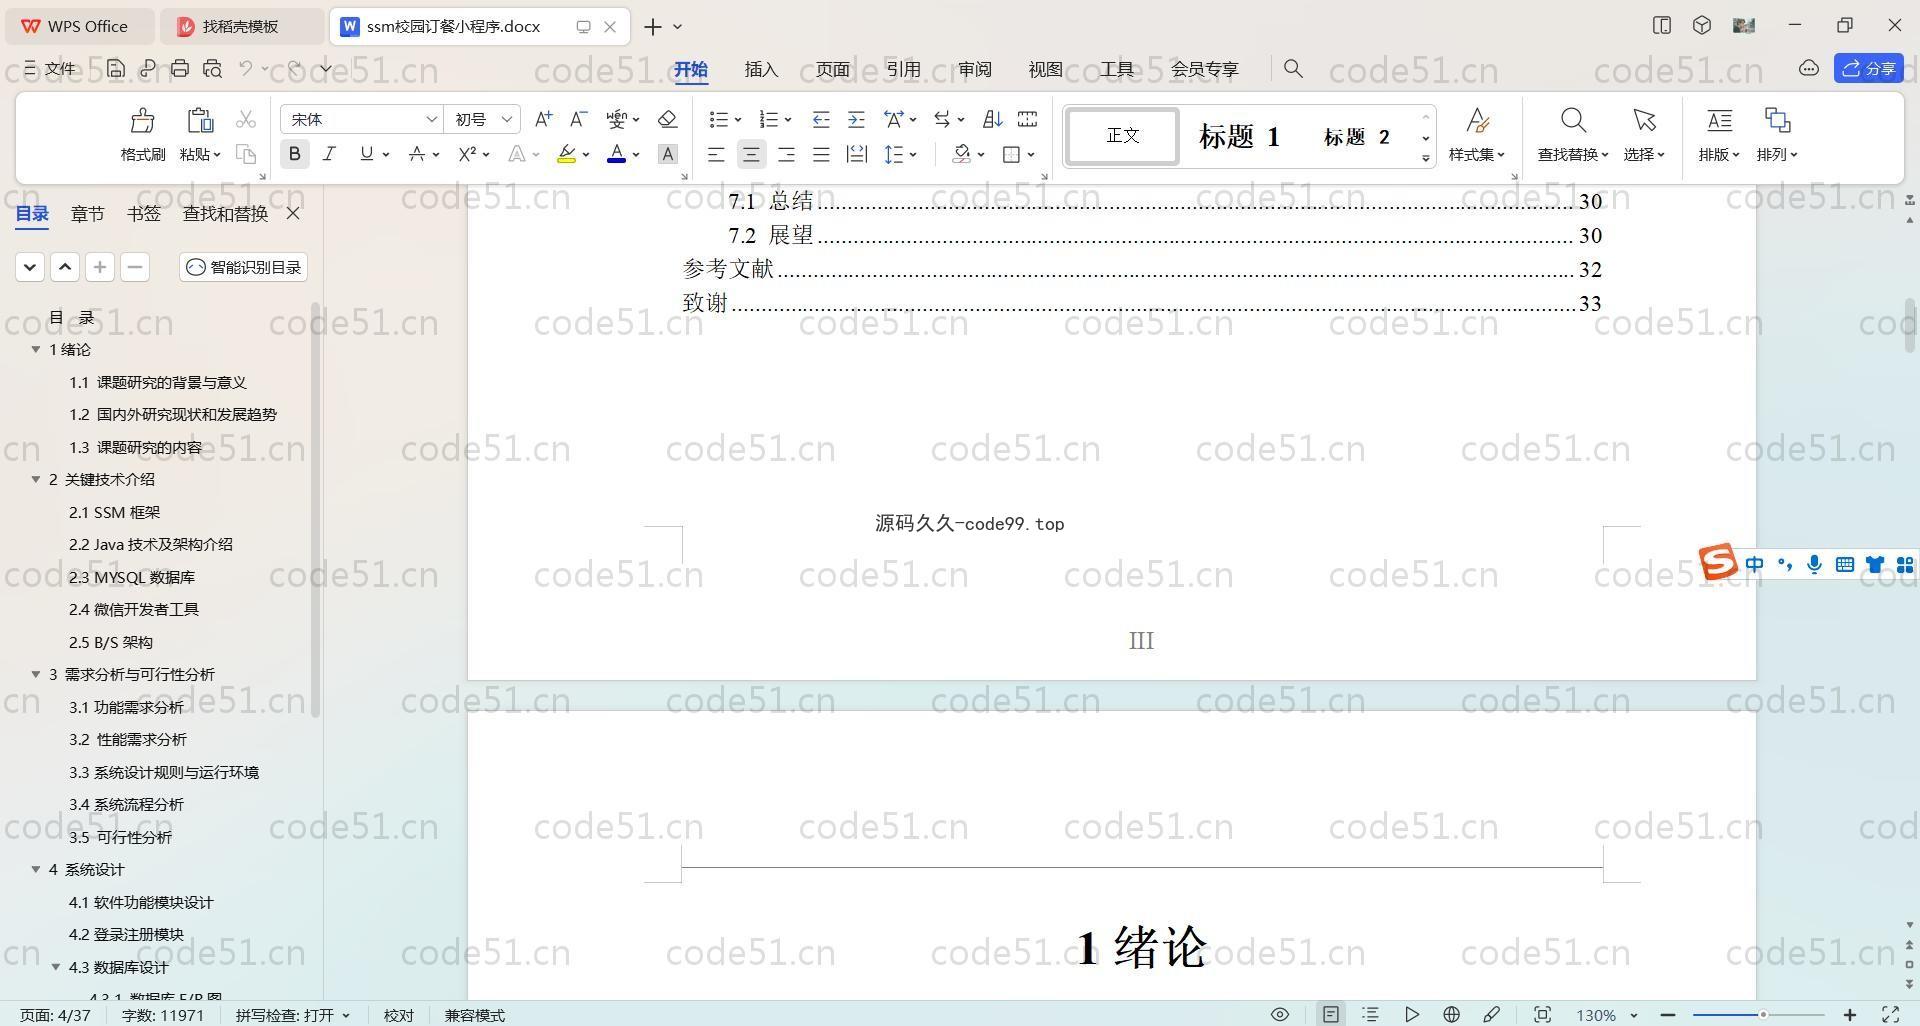Click the 智能识别目录 button
The image size is (1920, 1026).
[x=244, y=267]
